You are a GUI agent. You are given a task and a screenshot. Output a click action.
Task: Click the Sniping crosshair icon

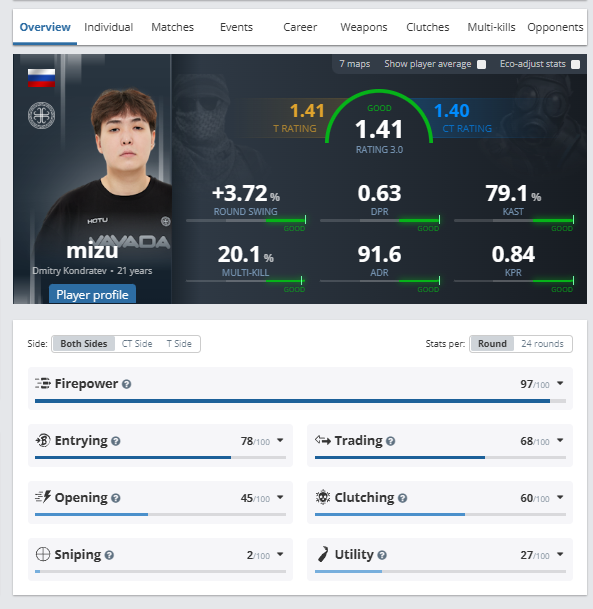point(43,554)
